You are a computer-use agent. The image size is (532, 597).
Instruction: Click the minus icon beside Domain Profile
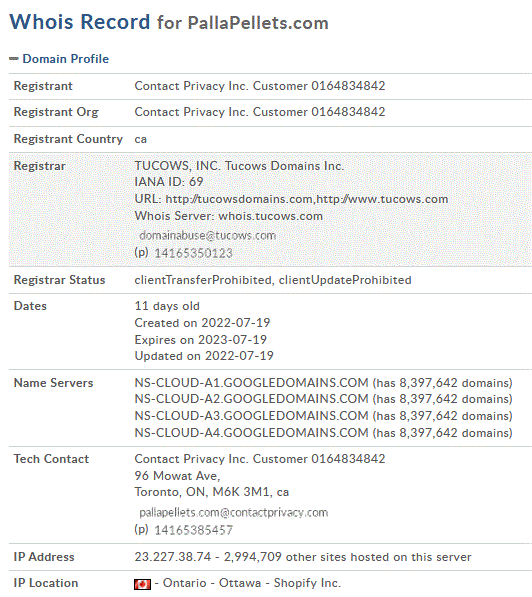[x=14, y=59]
